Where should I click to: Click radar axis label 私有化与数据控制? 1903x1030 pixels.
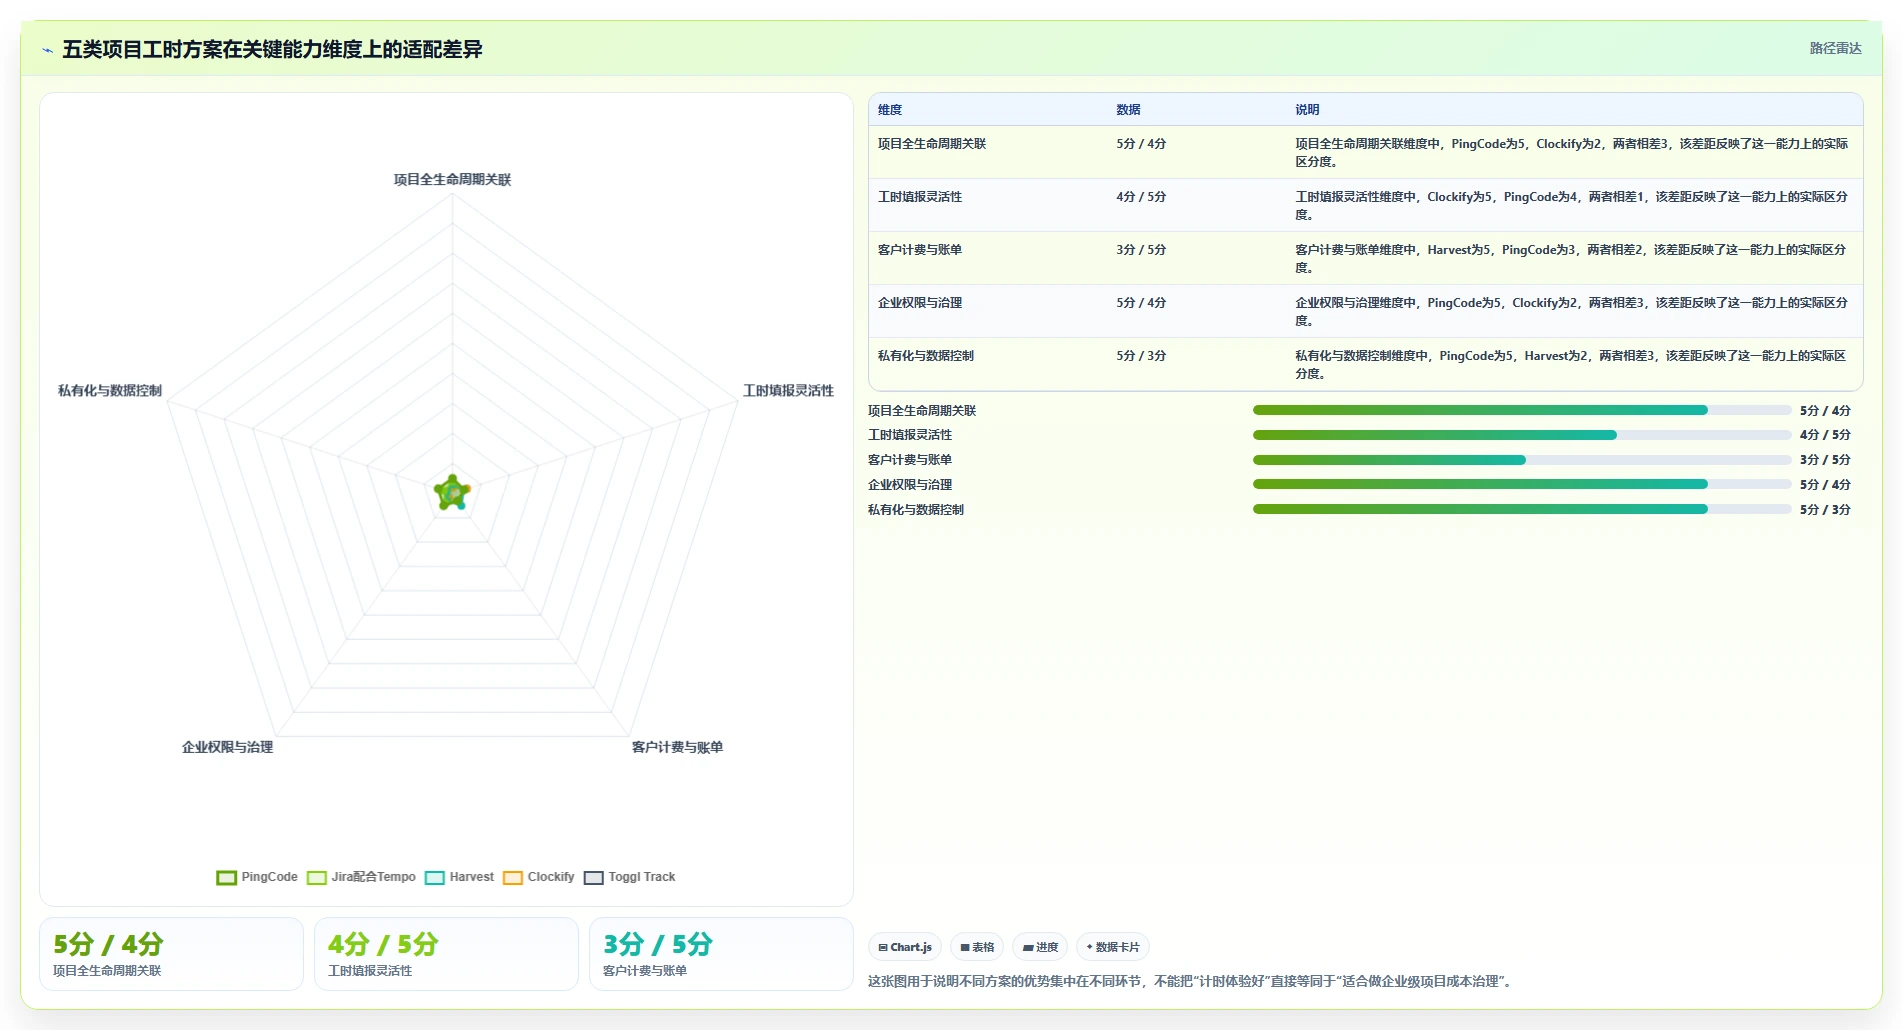110,391
